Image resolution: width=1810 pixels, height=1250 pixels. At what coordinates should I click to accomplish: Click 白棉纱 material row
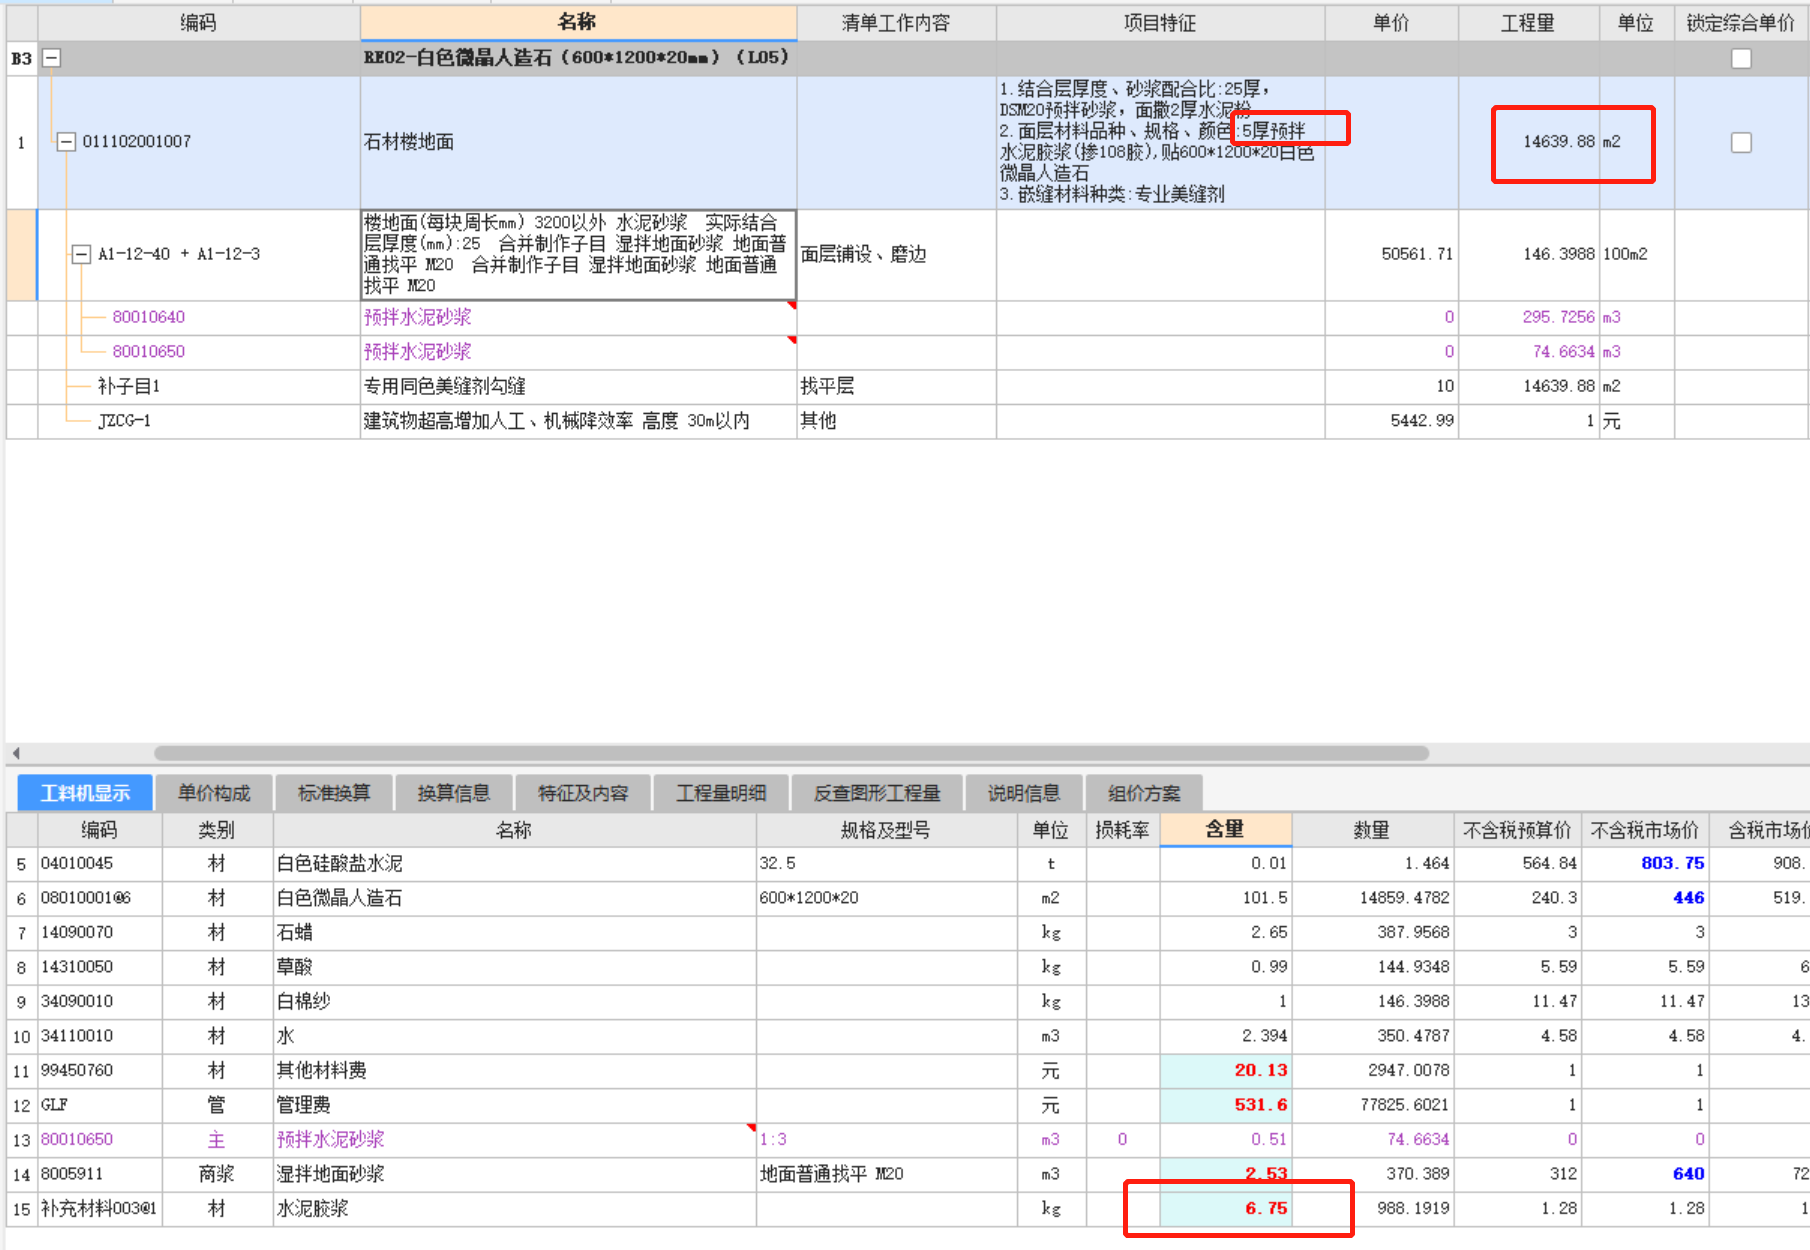pyautogui.click(x=908, y=1001)
